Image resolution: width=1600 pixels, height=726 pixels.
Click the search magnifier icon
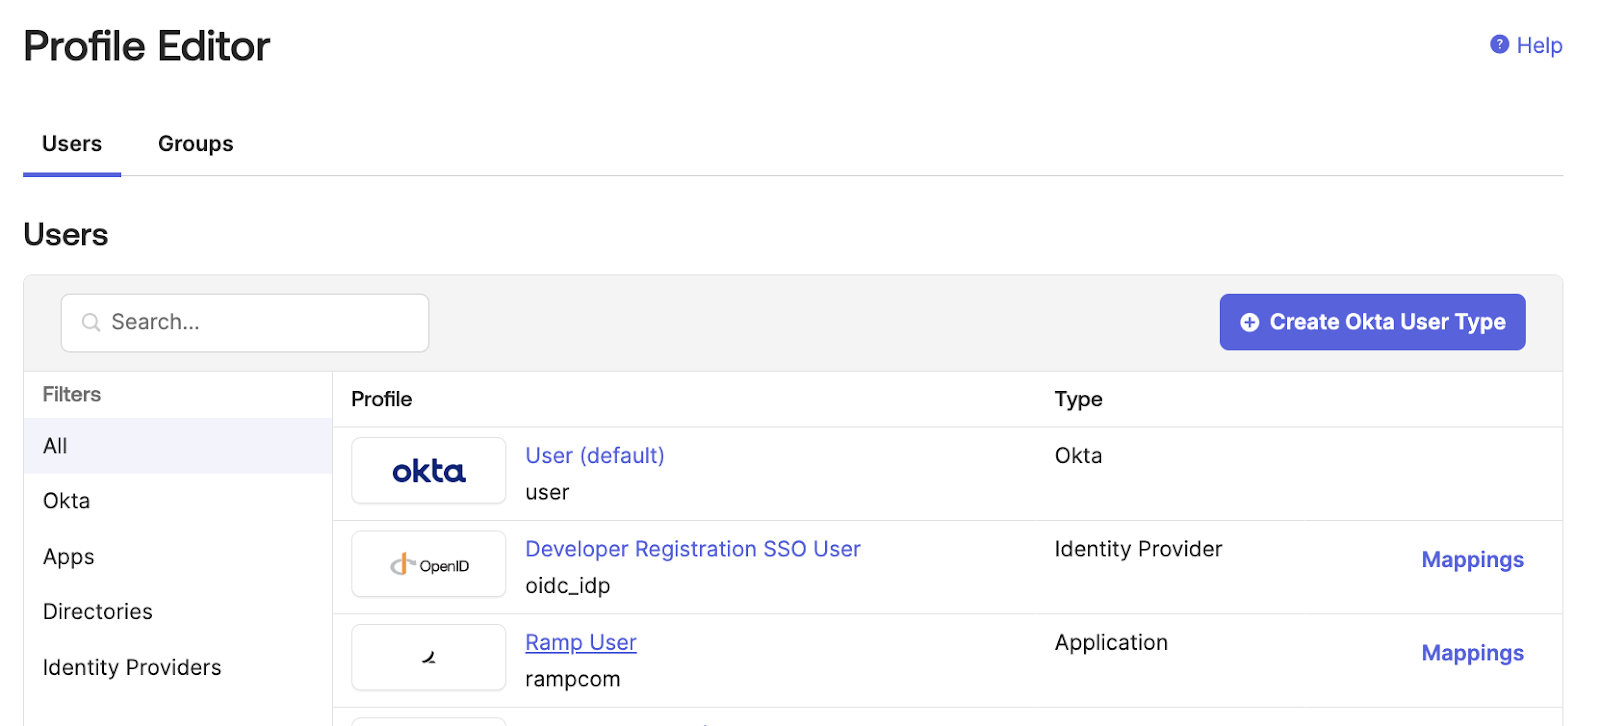tap(91, 322)
